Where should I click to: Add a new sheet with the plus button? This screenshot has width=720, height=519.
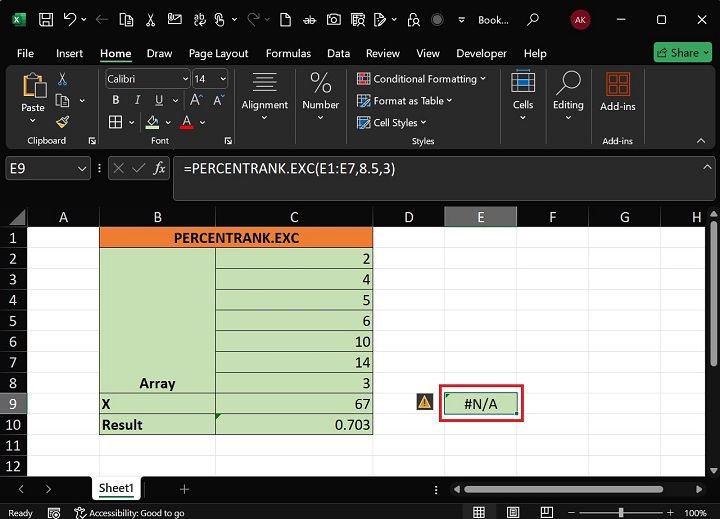(x=185, y=489)
